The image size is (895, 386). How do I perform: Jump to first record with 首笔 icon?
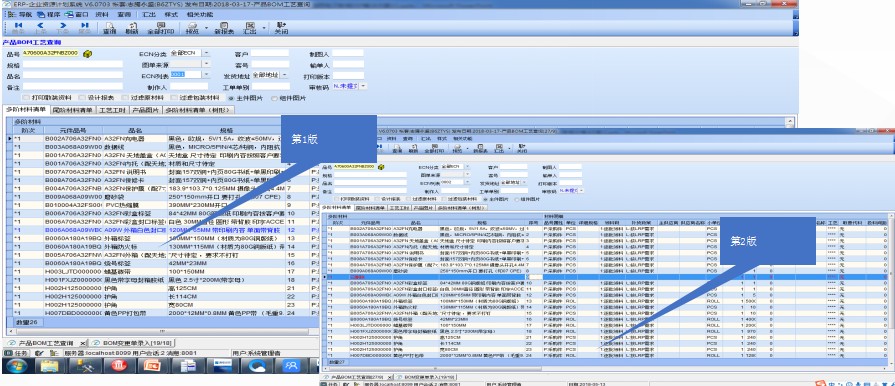tap(18, 27)
